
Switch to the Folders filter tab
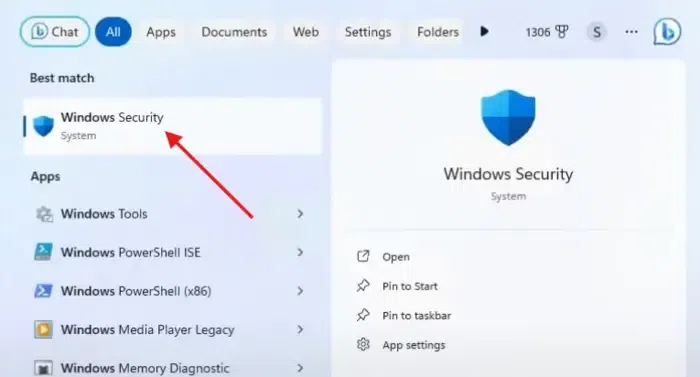(438, 32)
